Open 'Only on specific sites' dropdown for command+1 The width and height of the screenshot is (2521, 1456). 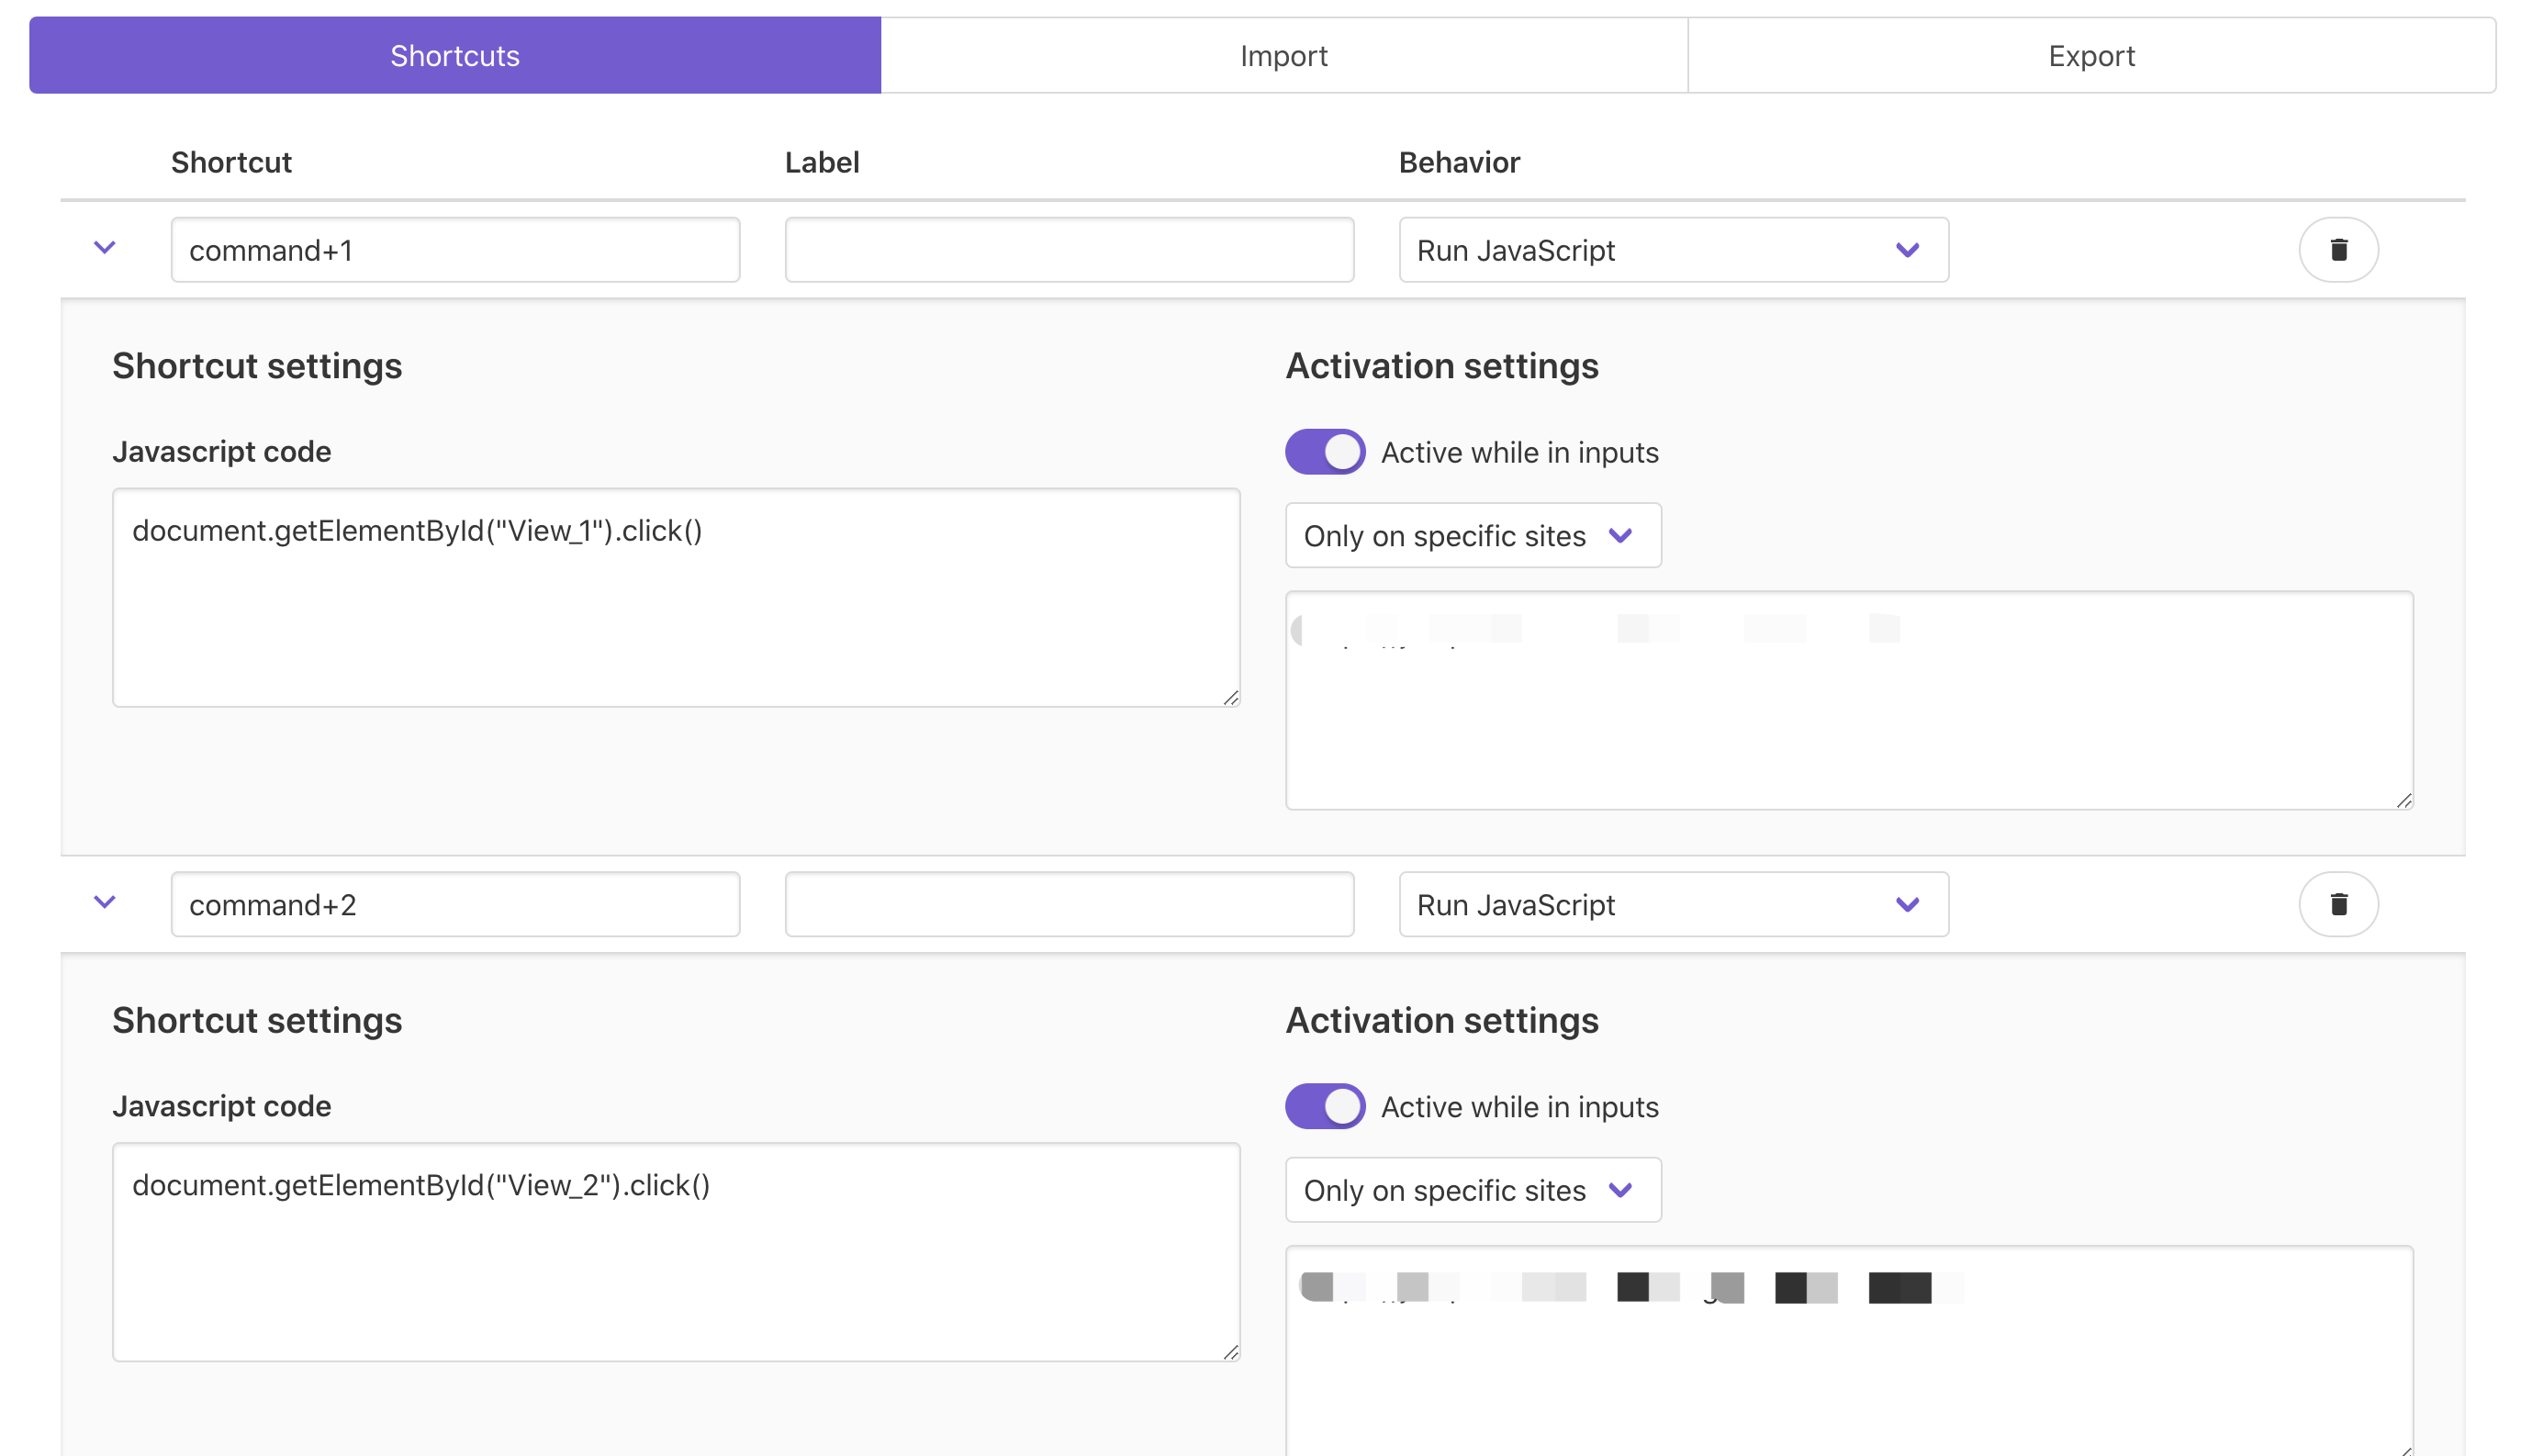tap(1472, 536)
